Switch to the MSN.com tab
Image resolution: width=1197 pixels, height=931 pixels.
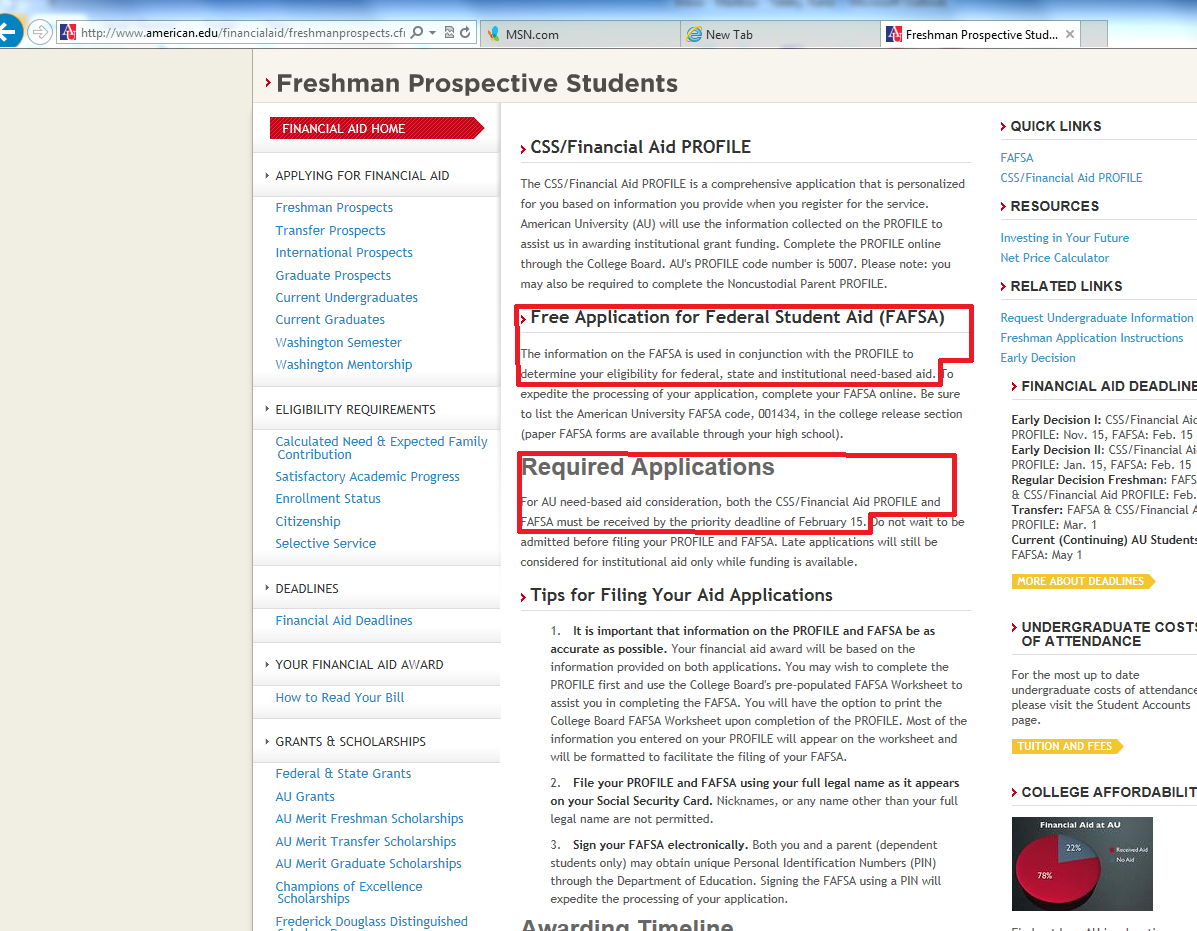532,34
